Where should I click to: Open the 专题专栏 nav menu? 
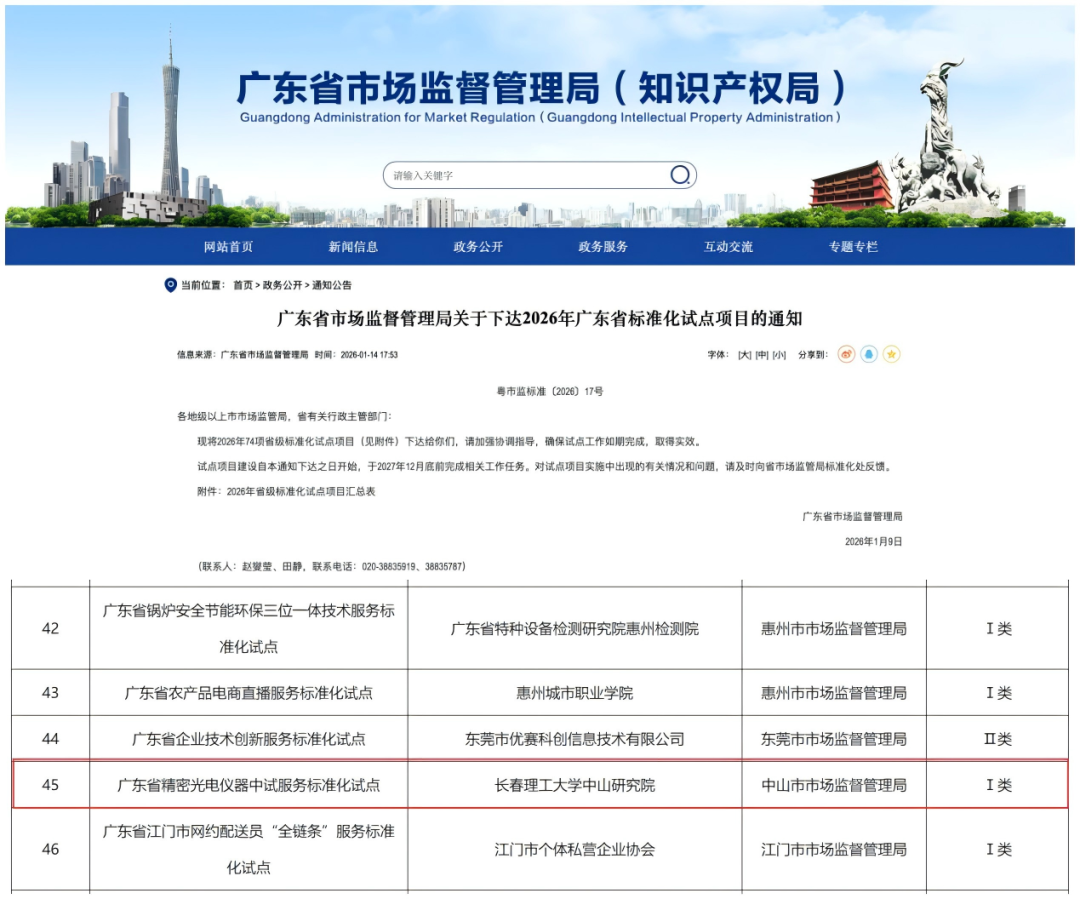(x=853, y=247)
